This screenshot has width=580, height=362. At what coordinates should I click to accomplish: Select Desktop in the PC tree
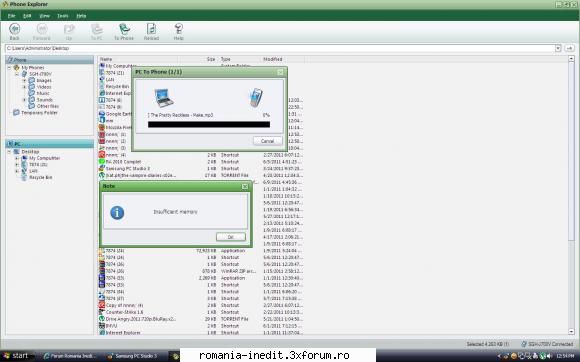pyautogui.click(x=26, y=152)
